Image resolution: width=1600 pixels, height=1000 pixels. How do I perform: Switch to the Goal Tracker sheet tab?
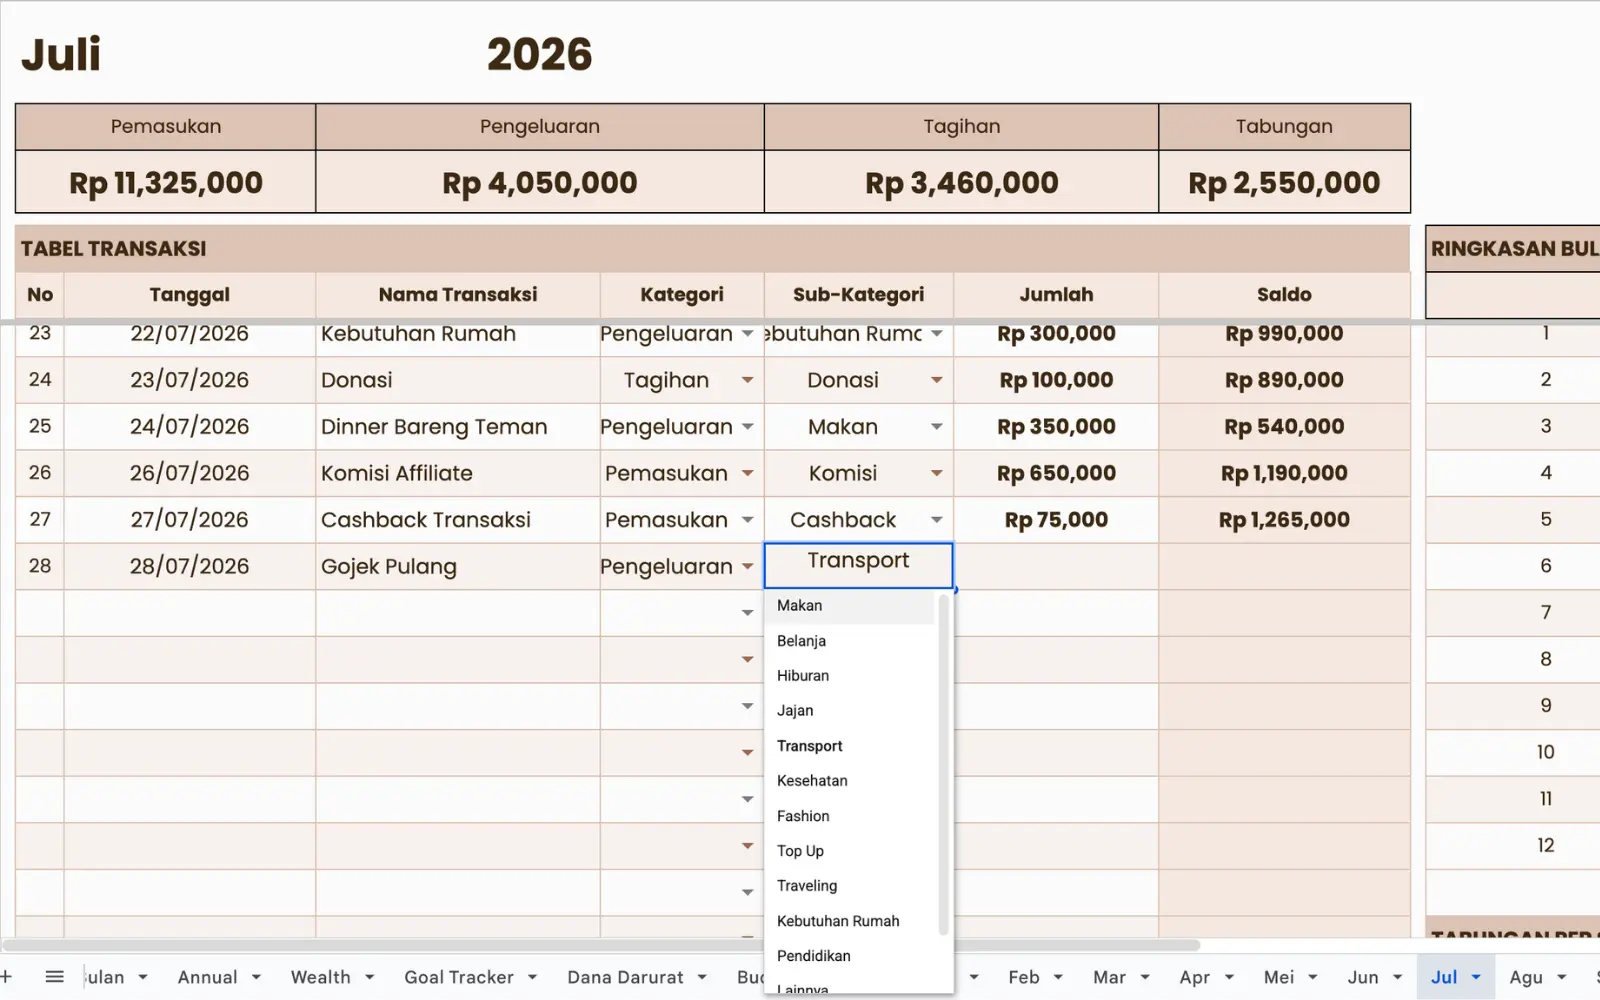459,977
